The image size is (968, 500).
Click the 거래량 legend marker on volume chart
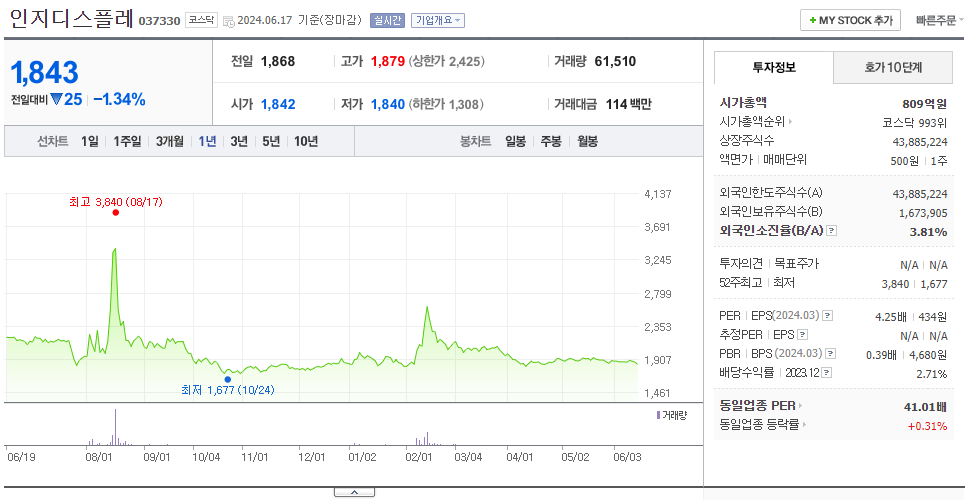(658, 415)
